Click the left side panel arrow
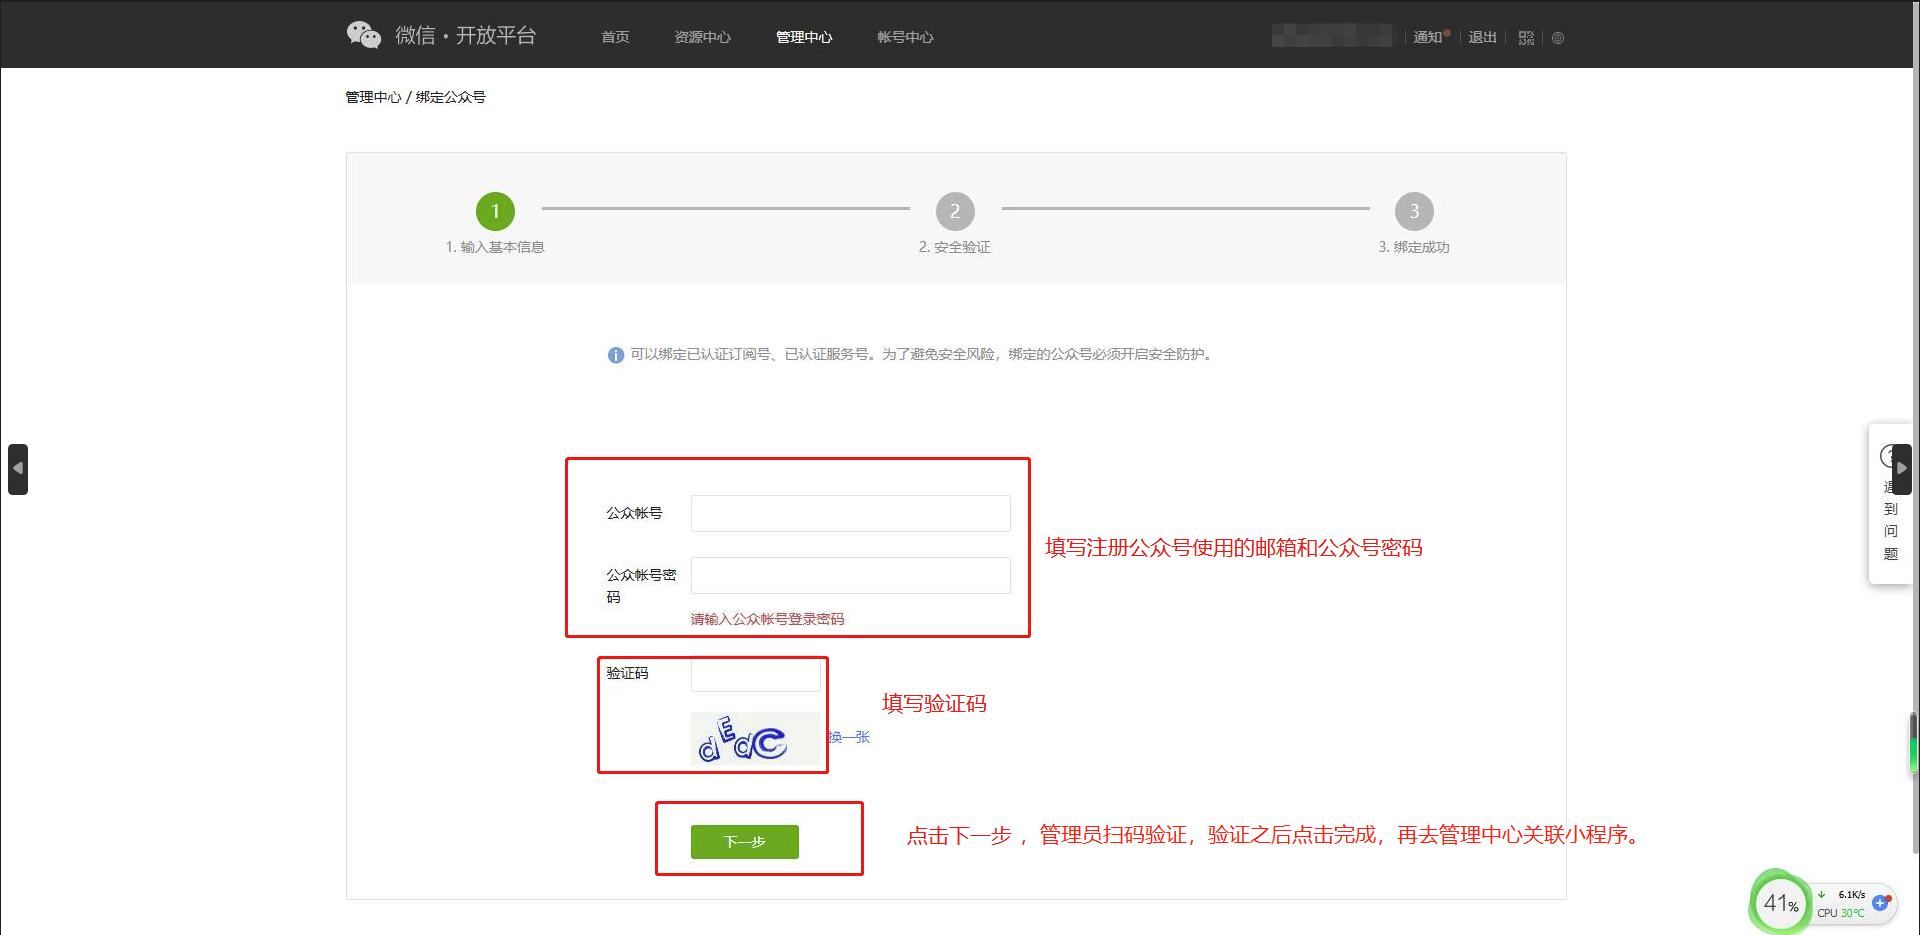 coord(18,469)
